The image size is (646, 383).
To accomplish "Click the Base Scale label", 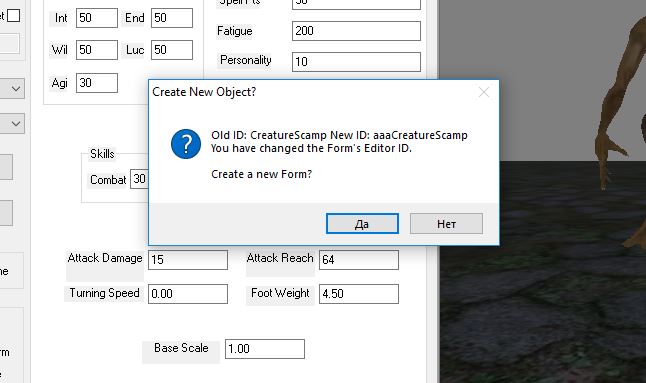I will click(x=181, y=348).
